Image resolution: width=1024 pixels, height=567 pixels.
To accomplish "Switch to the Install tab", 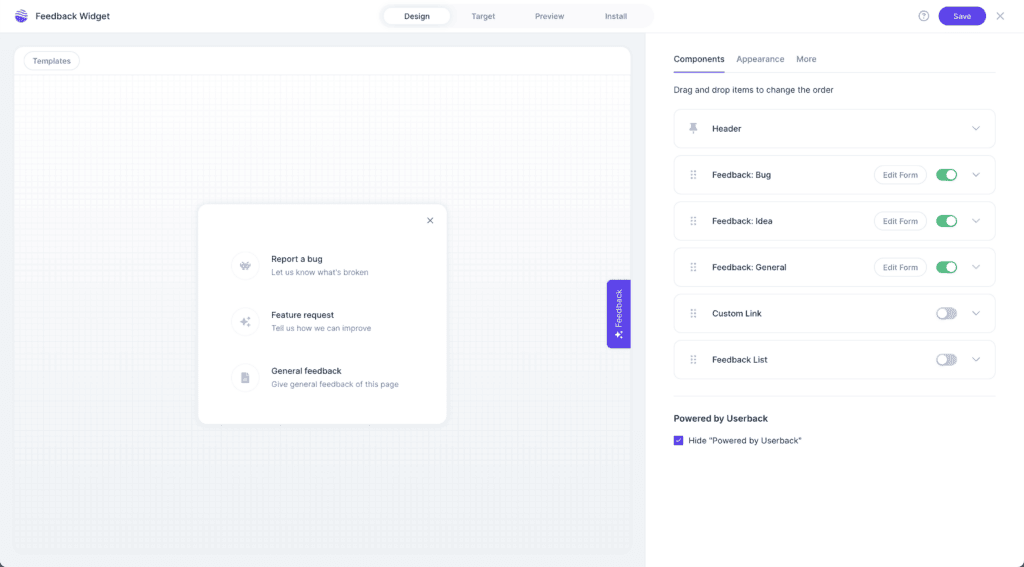I will (616, 16).
